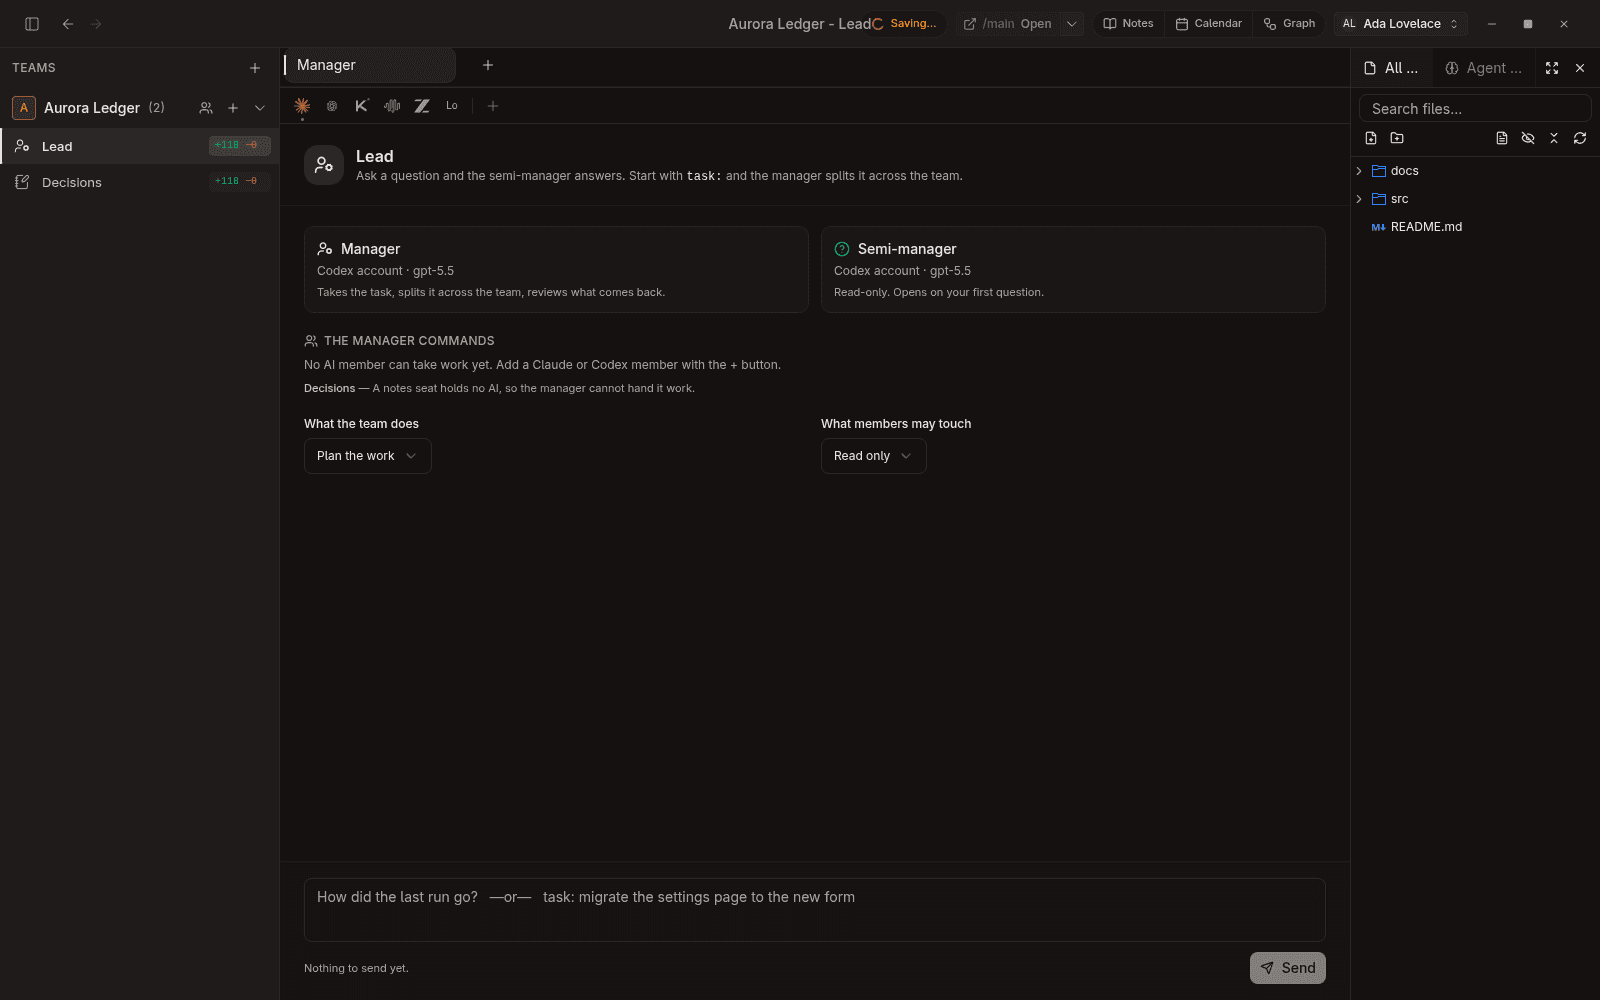Switch to the Agent tab in files panel
The height and width of the screenshot is (1000, 1600).
point(1484,68)
